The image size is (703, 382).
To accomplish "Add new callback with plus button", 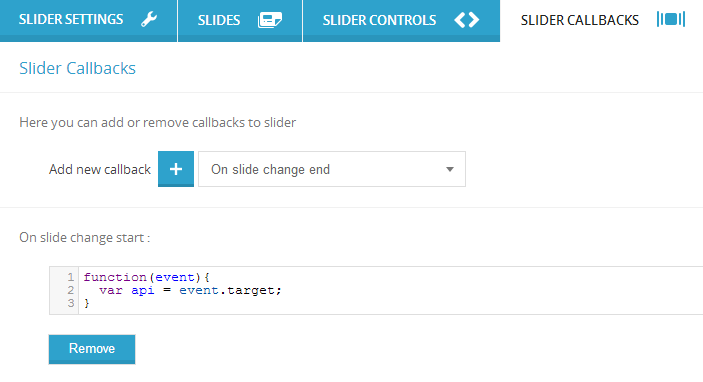I will point(176,169).
